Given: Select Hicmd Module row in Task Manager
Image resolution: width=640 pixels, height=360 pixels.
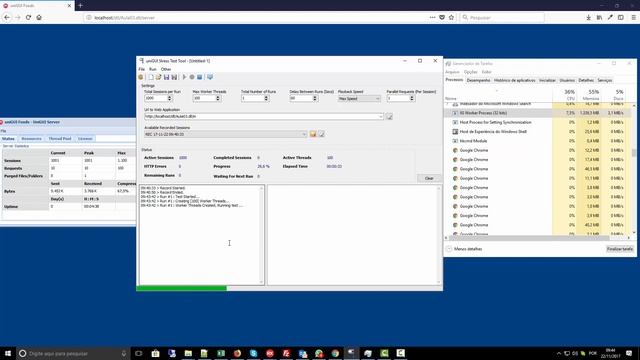Looking at the screenshot, I should coord(537,141).
